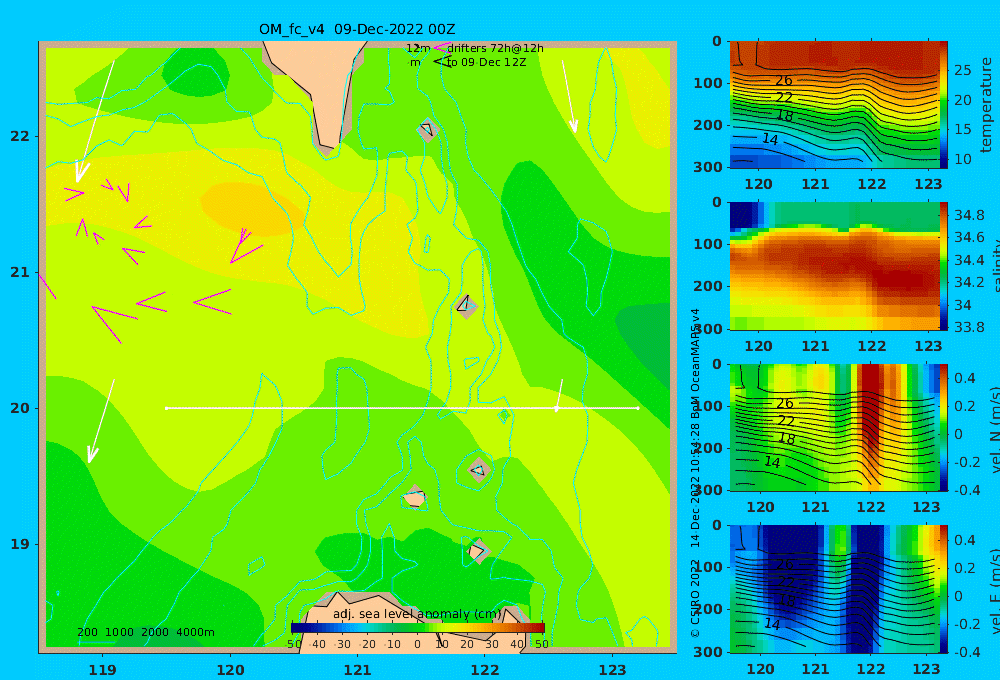Click latitude label 21 on the main map
This screenshot has width=1000, height=680.
20,272
